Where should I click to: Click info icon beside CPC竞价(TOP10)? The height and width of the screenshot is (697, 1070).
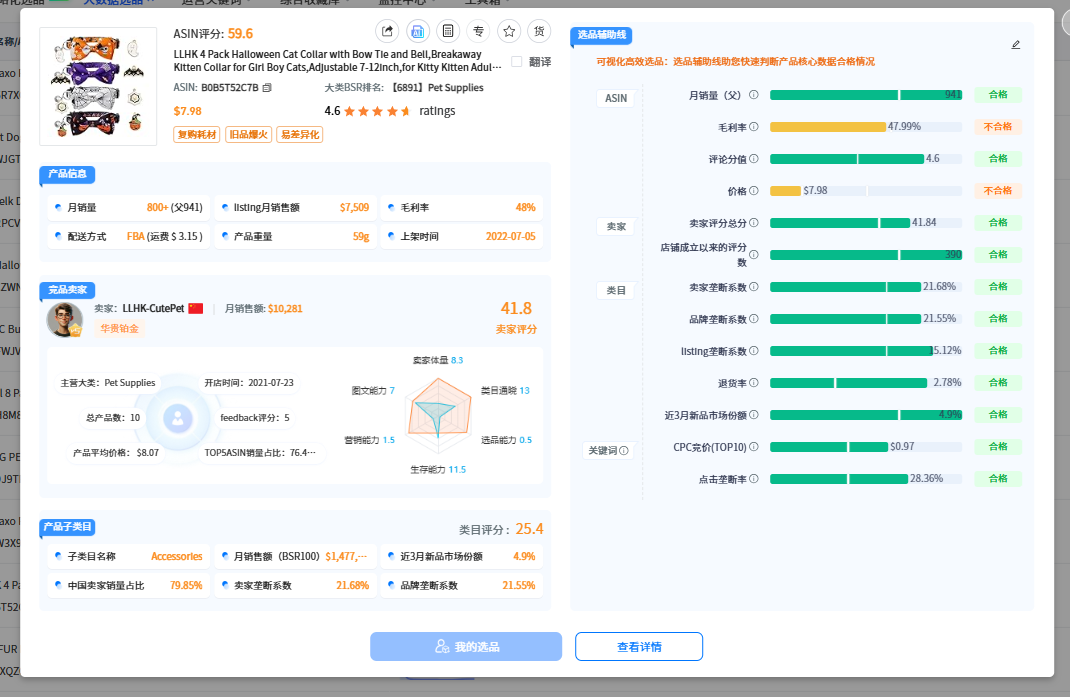pyautogui.click(x=753, y=446)
